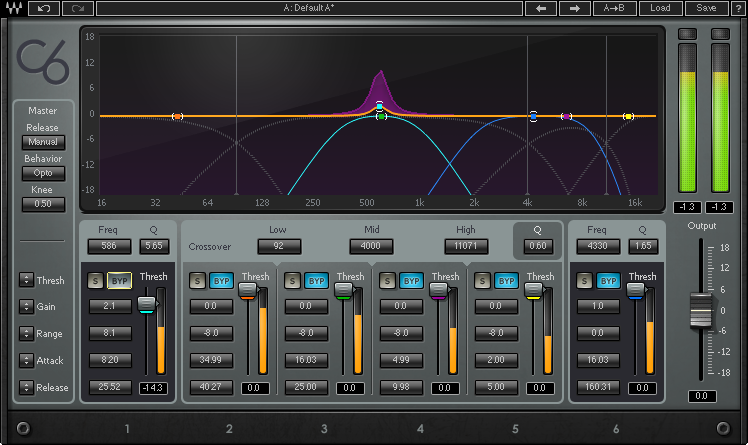Click the band 6 Freq field 4330

tap(598, 246)
